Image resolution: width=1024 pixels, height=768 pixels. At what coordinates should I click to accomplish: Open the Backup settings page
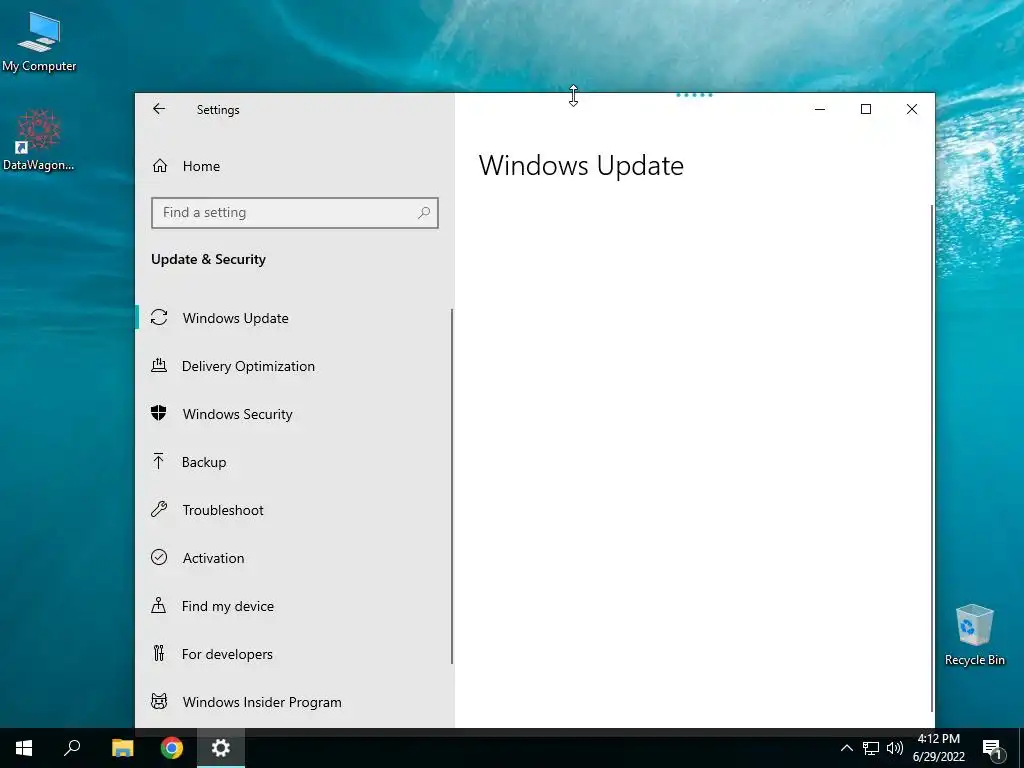click(295, 462)
